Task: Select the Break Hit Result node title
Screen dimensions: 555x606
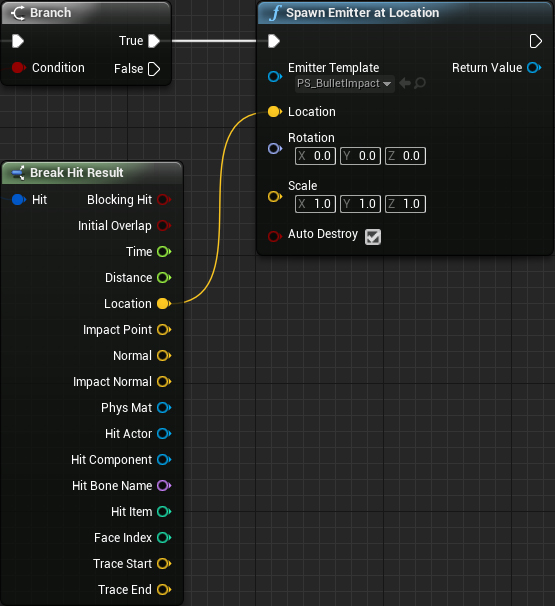Action: tap(77, 173)
